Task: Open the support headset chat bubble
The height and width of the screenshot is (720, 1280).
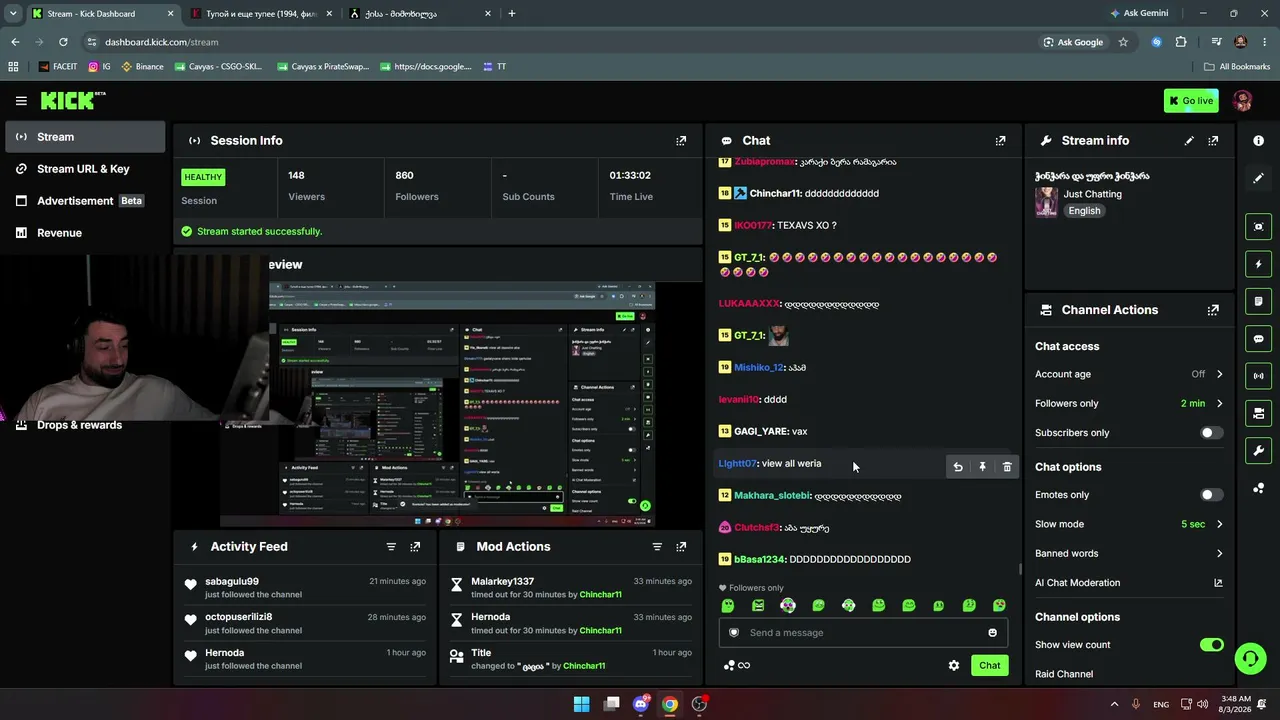Action: 1250,658
